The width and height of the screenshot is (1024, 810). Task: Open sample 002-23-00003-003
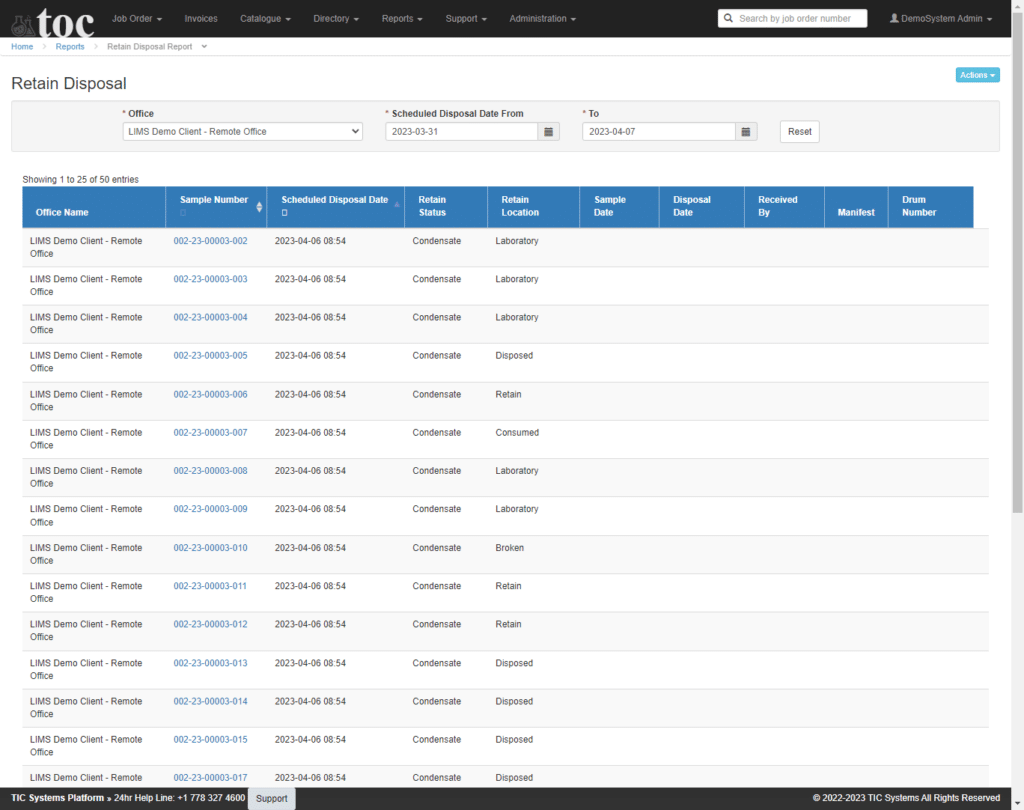(x=210, y=279)
